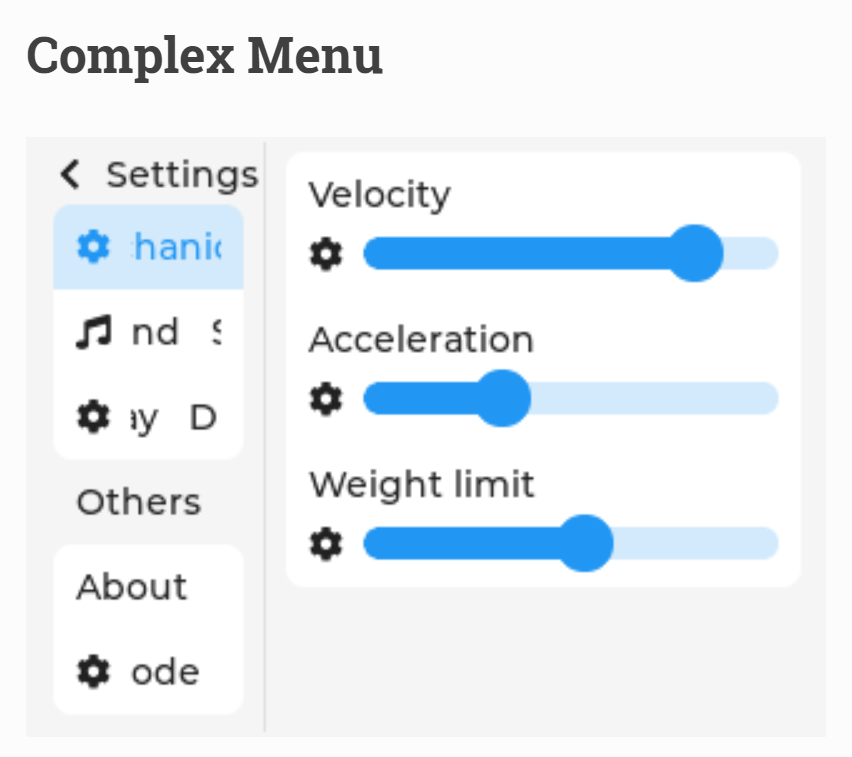Click the music note icon in sidebar

[93, 331]
